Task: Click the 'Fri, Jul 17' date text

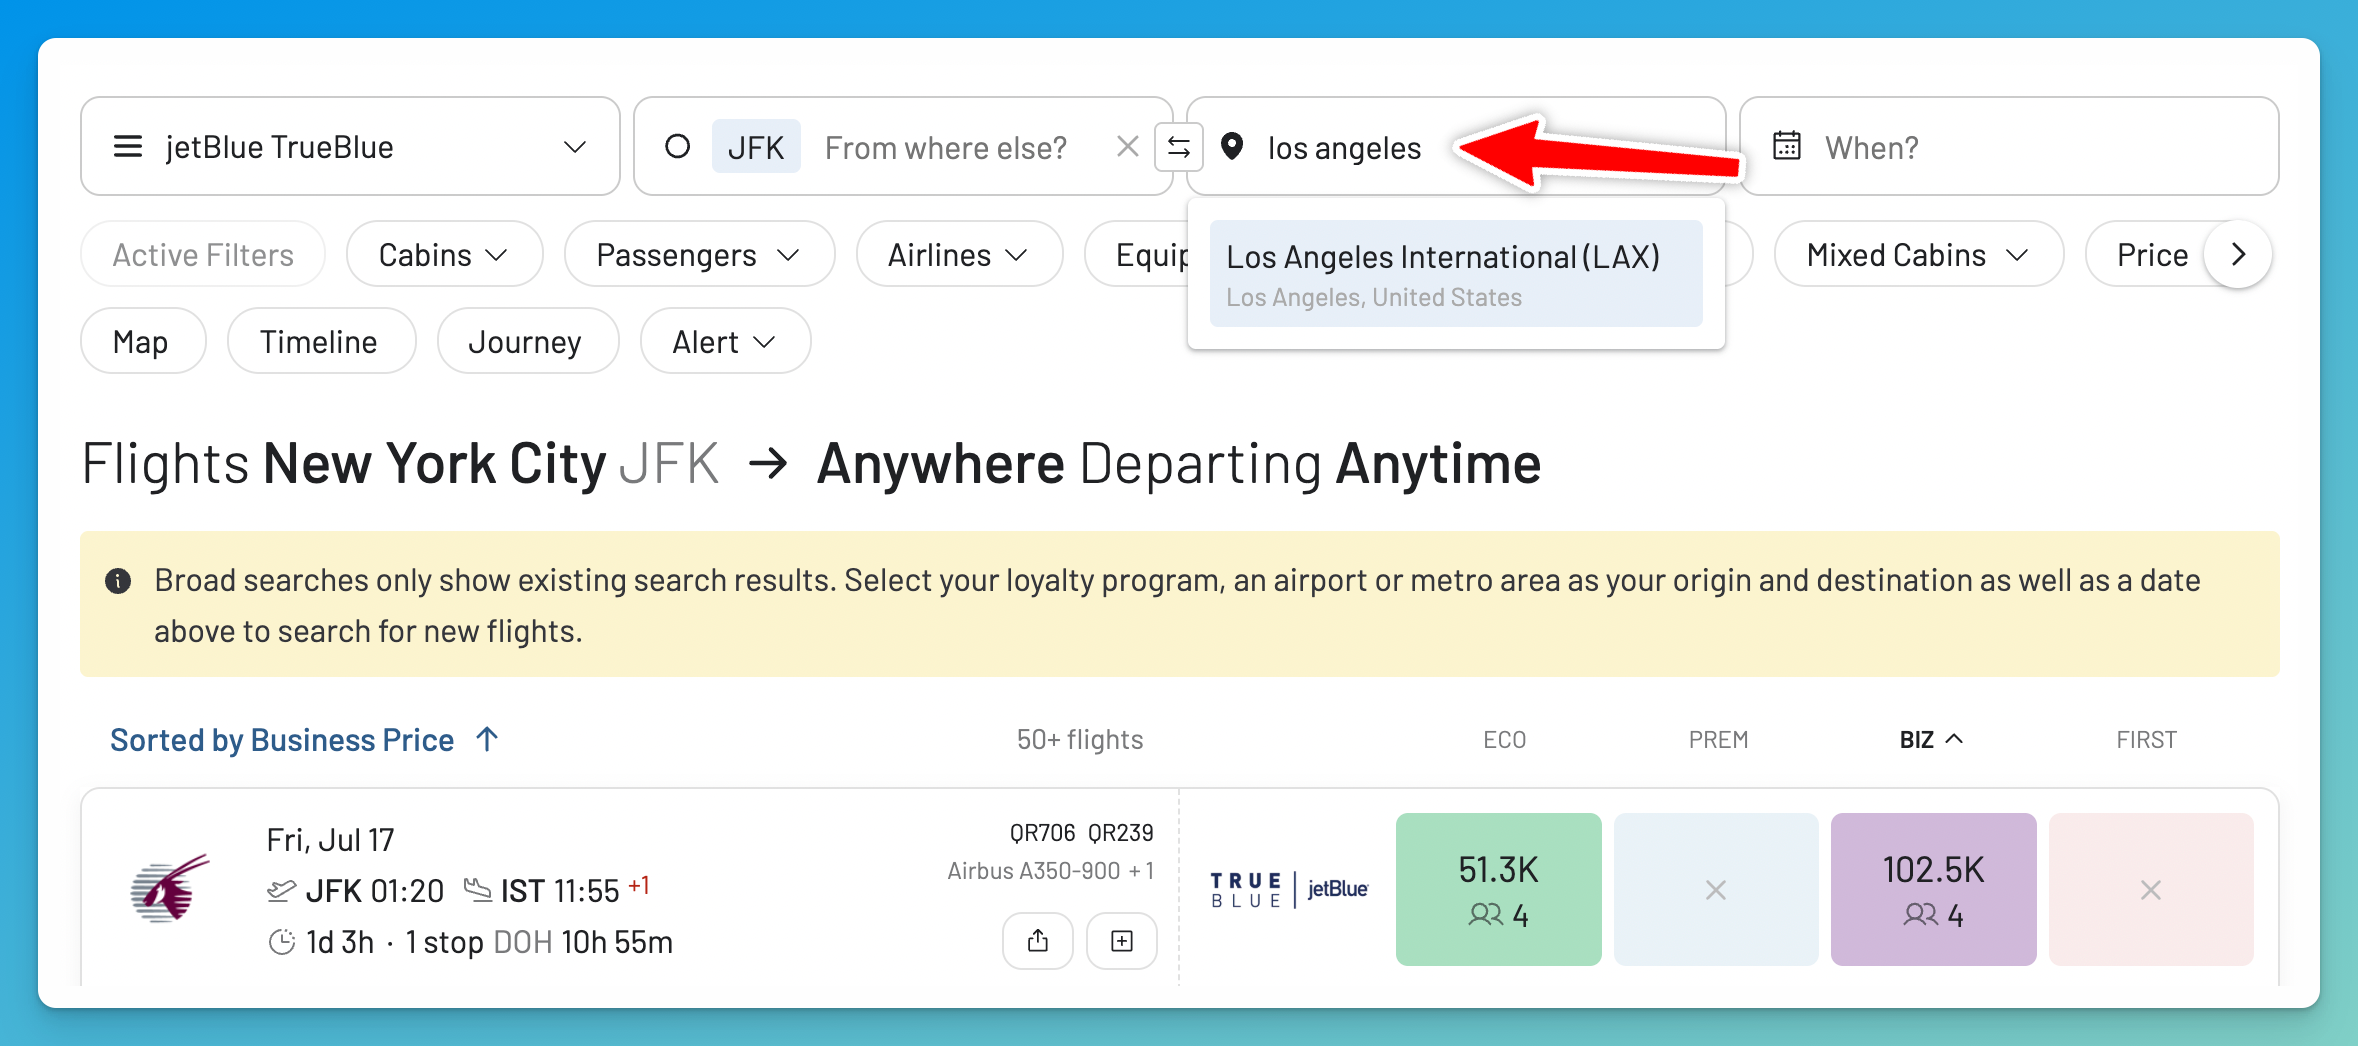Action: click(x=330, y=840)
